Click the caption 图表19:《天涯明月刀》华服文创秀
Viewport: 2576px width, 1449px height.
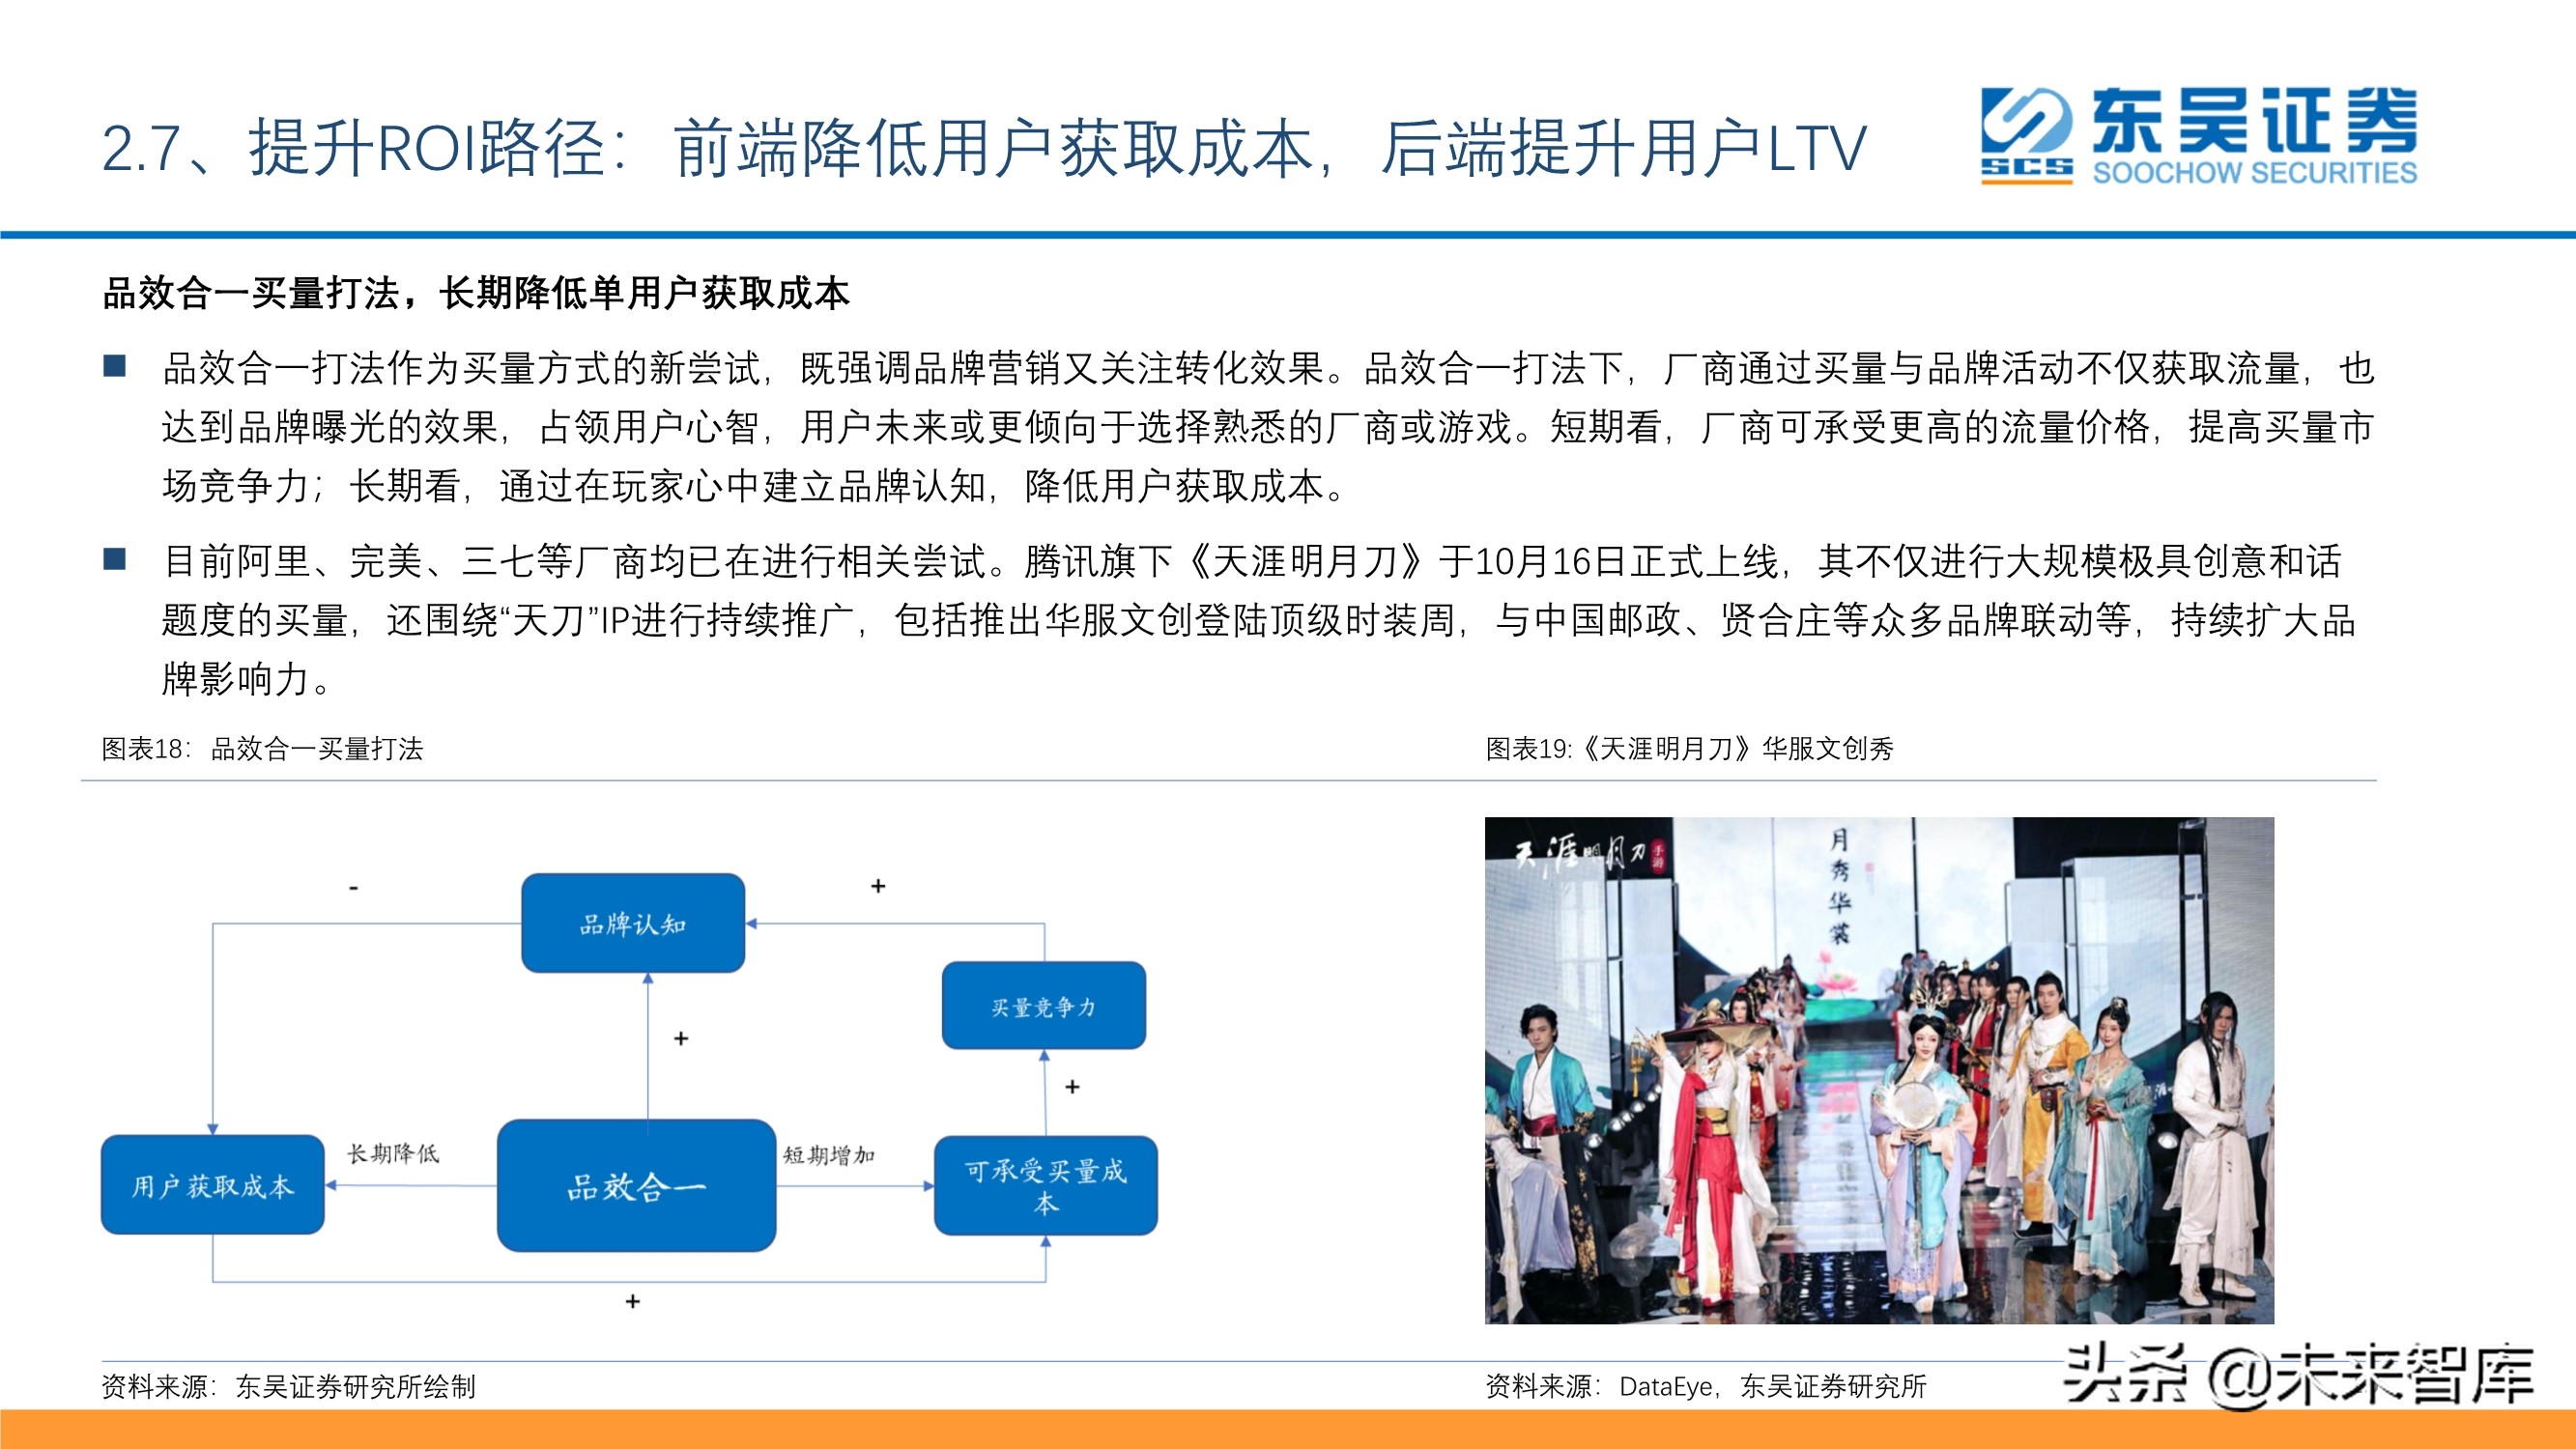[x=1689, y=748]
